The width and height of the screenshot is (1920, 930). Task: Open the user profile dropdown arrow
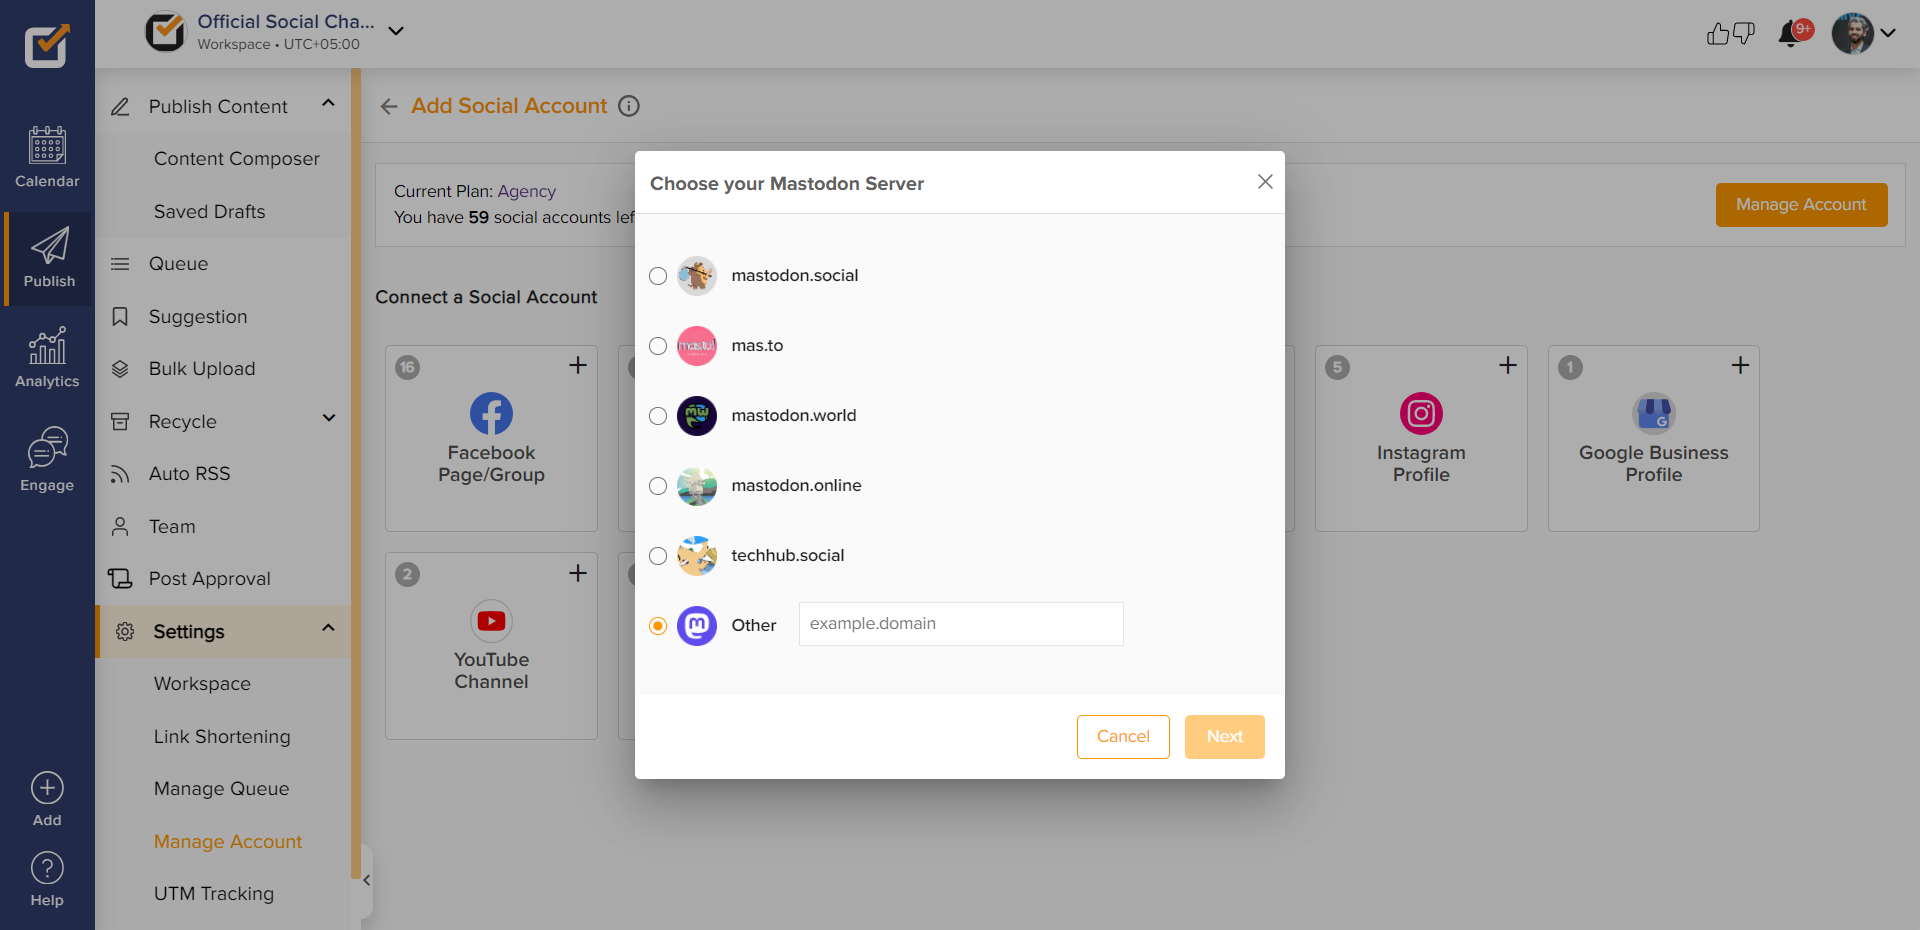tap(1888, 33)
